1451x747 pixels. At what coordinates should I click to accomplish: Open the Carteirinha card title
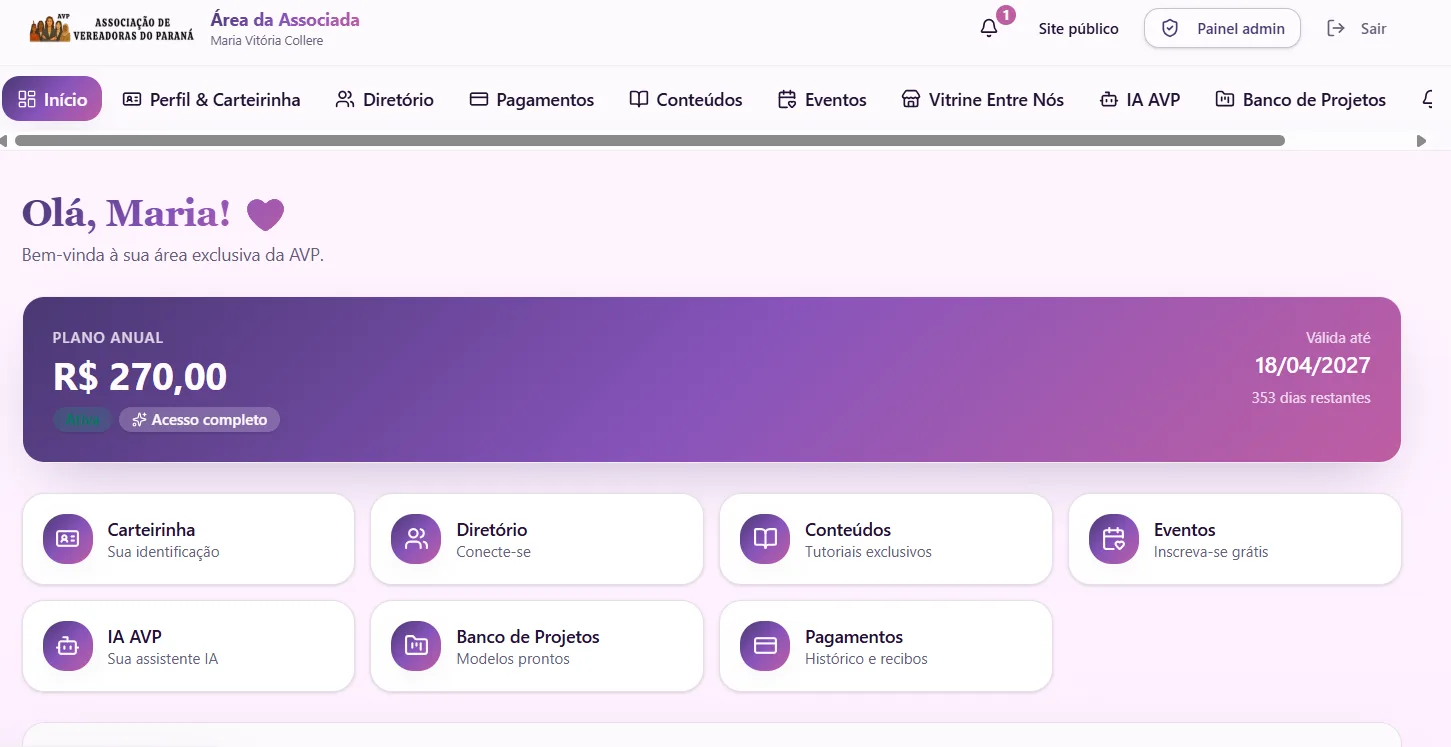151,529
